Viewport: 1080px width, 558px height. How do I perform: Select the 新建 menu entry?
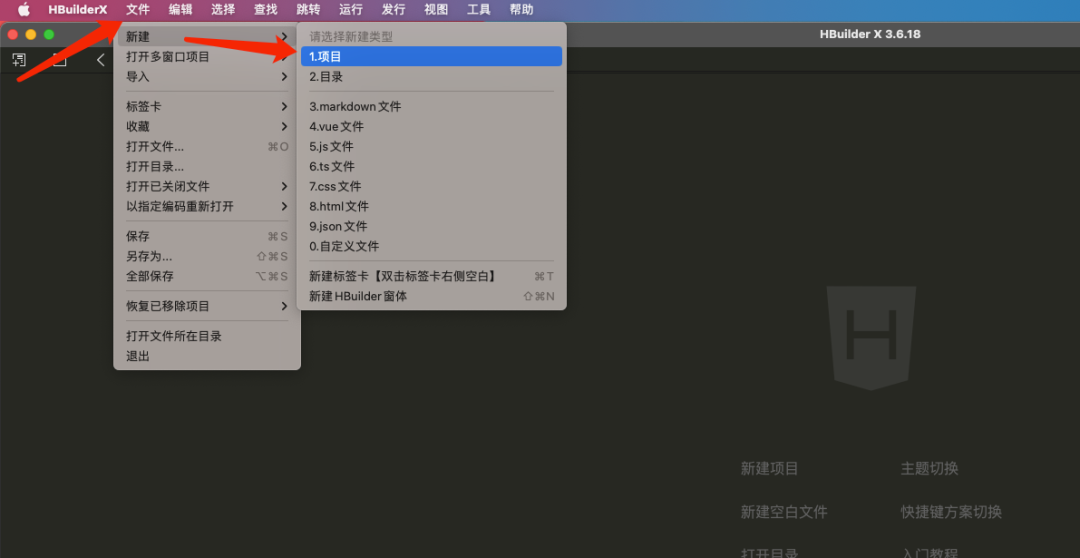pos(207,37)
